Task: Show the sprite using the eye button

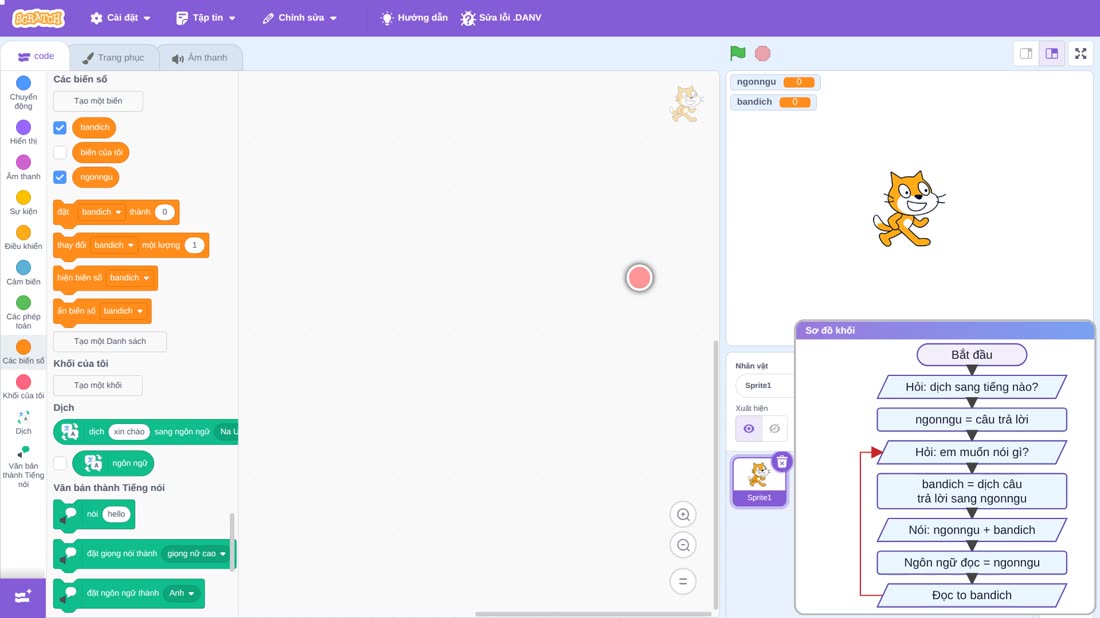Action: pyautogui.click(x=749, y=429)
